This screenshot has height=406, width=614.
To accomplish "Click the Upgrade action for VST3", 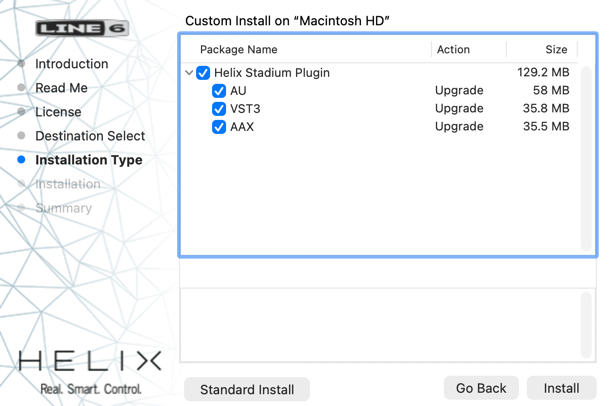I will point(459,108).
